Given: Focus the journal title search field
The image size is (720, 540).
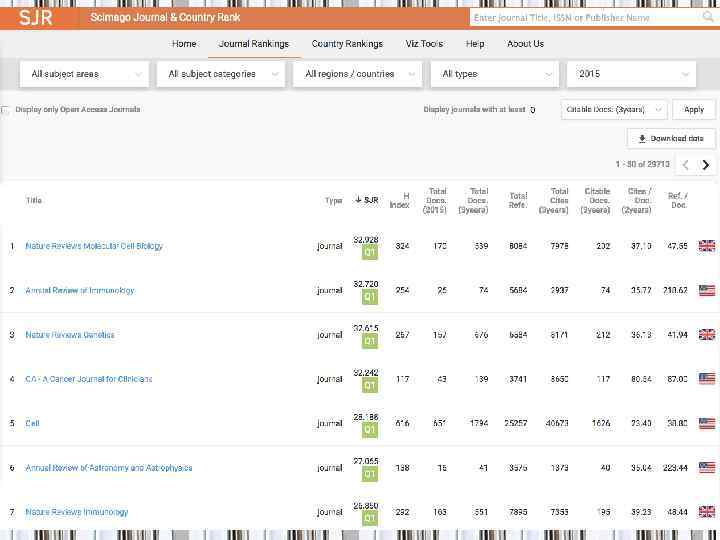Looking at the screenshot, I should click(586, 17).
